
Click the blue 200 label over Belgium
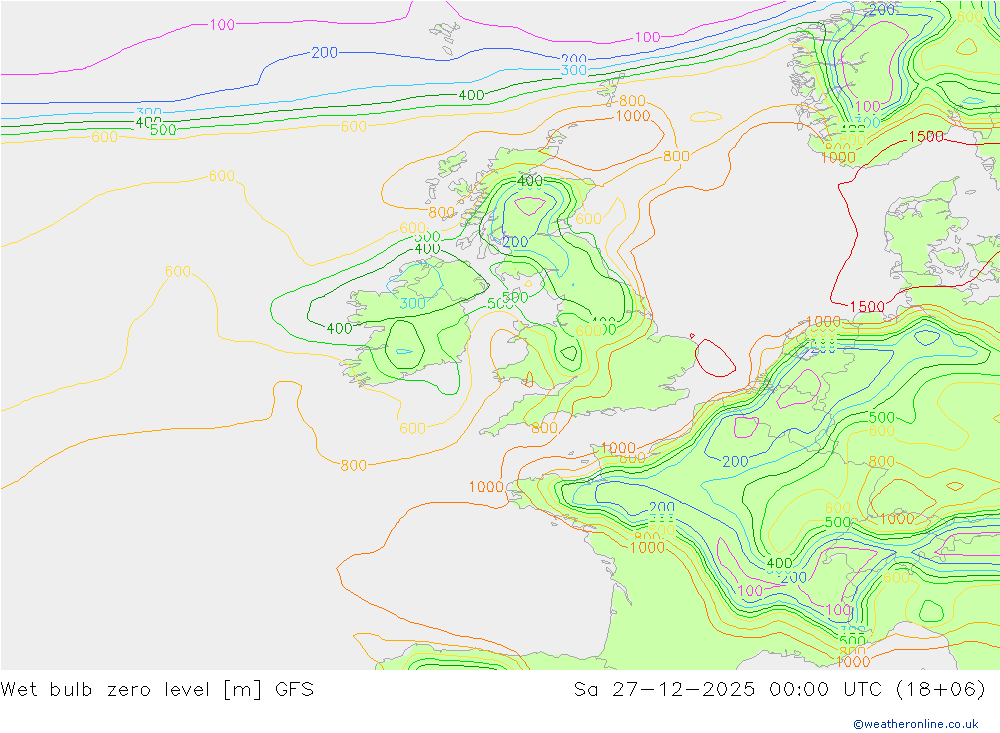[735, 461]
